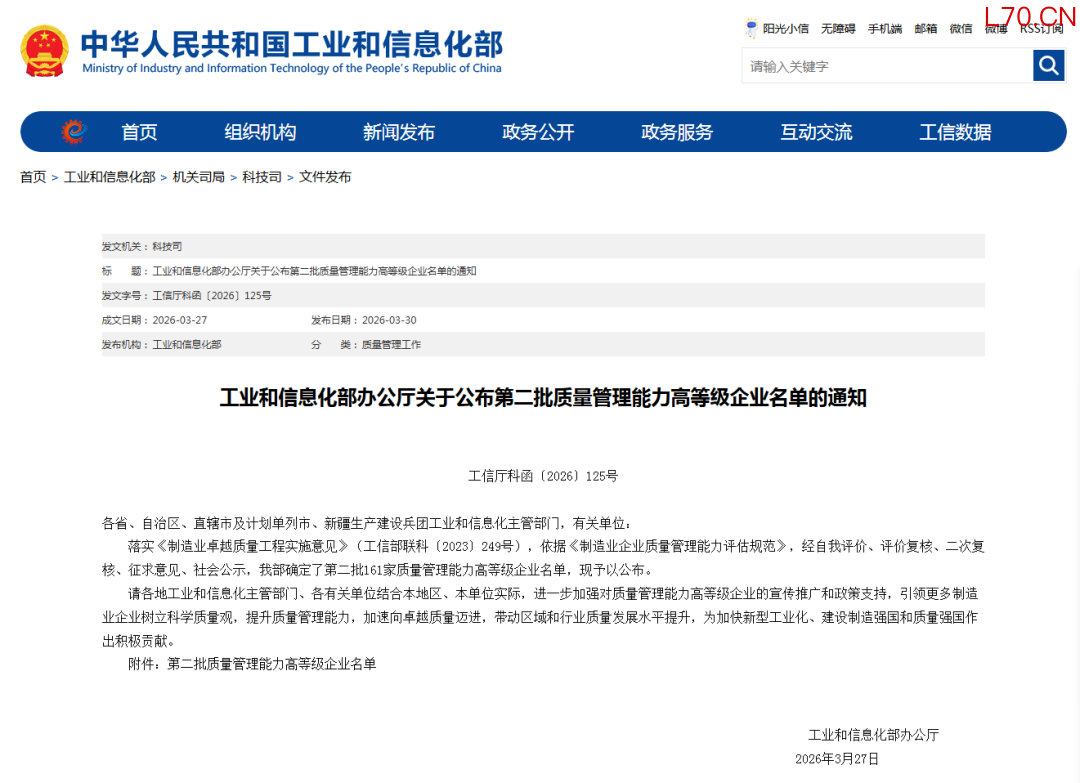The image size is (1080, 783).
Task: Click the 科技司 breadcrumb link
Action: (262, 177)
